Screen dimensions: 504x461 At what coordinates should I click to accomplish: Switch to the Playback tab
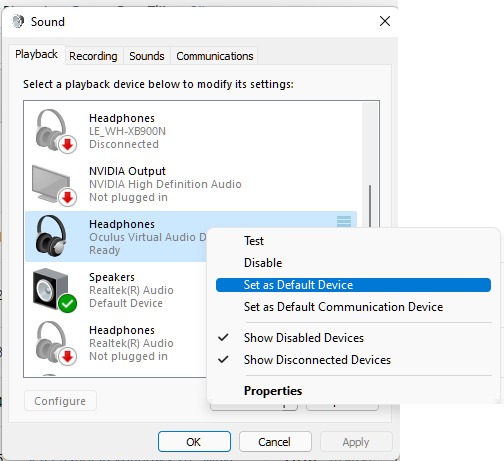37,54
